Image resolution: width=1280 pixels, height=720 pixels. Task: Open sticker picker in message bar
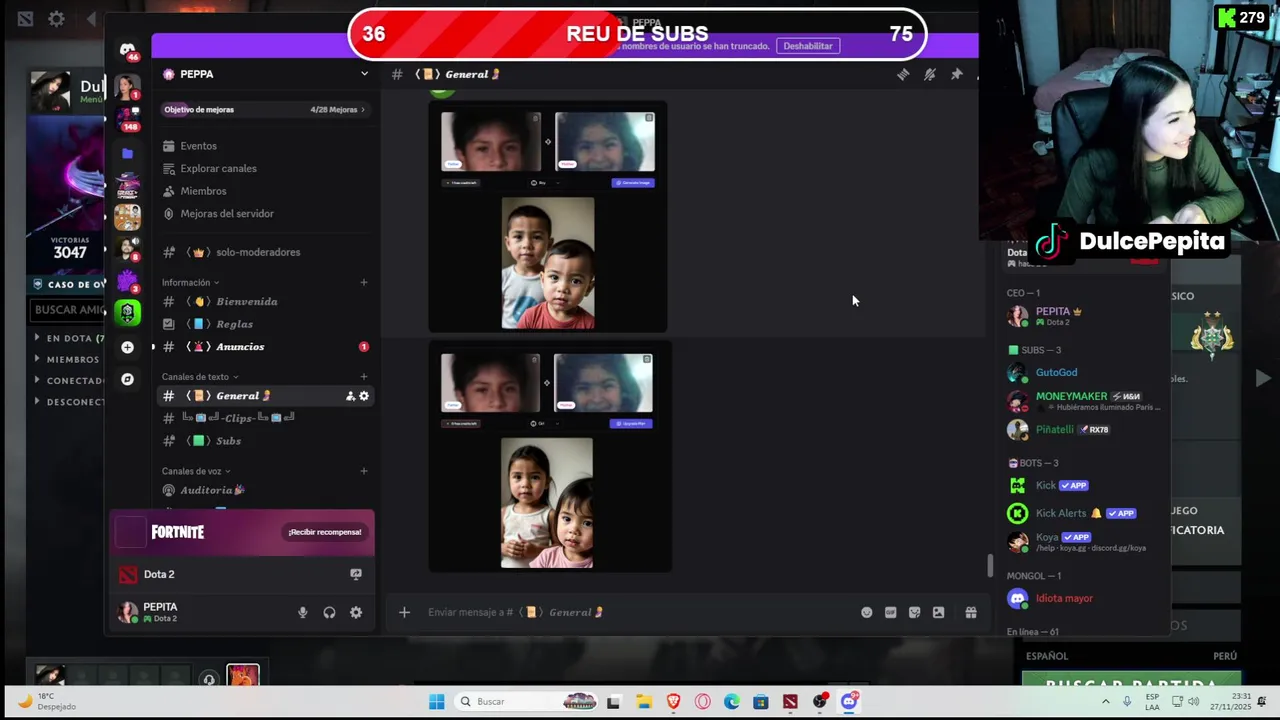tap(915, 612)
